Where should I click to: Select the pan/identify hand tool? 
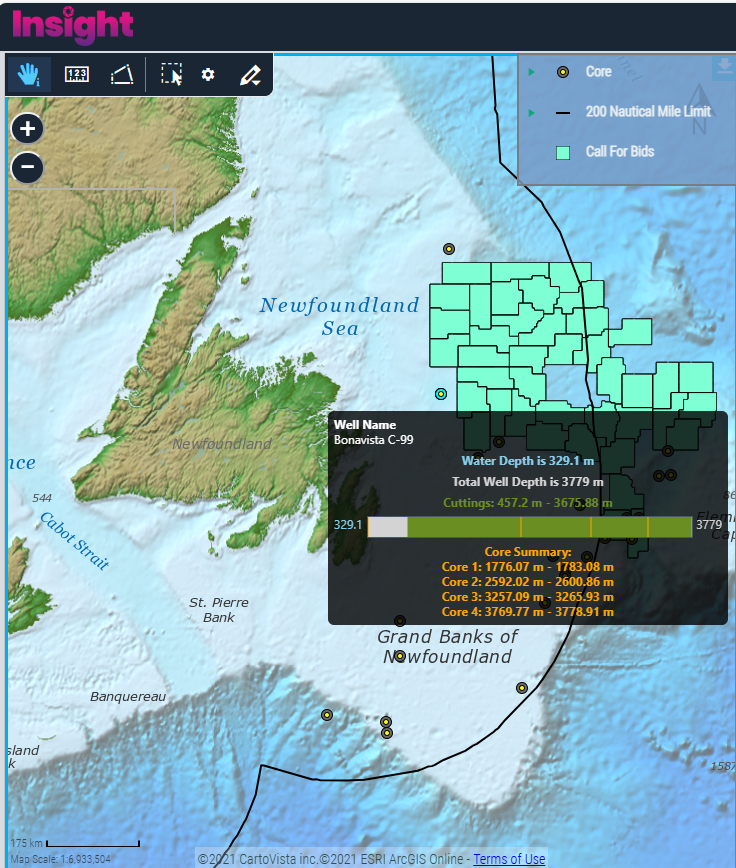28,74
